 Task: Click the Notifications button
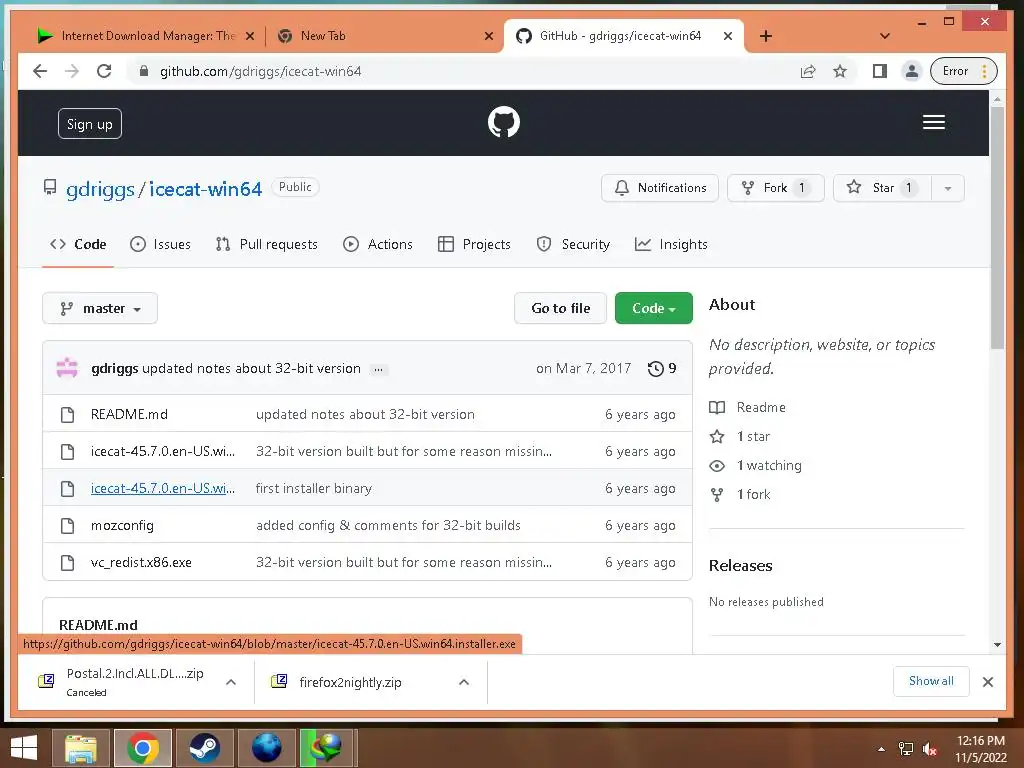click(x=660, y=188)
